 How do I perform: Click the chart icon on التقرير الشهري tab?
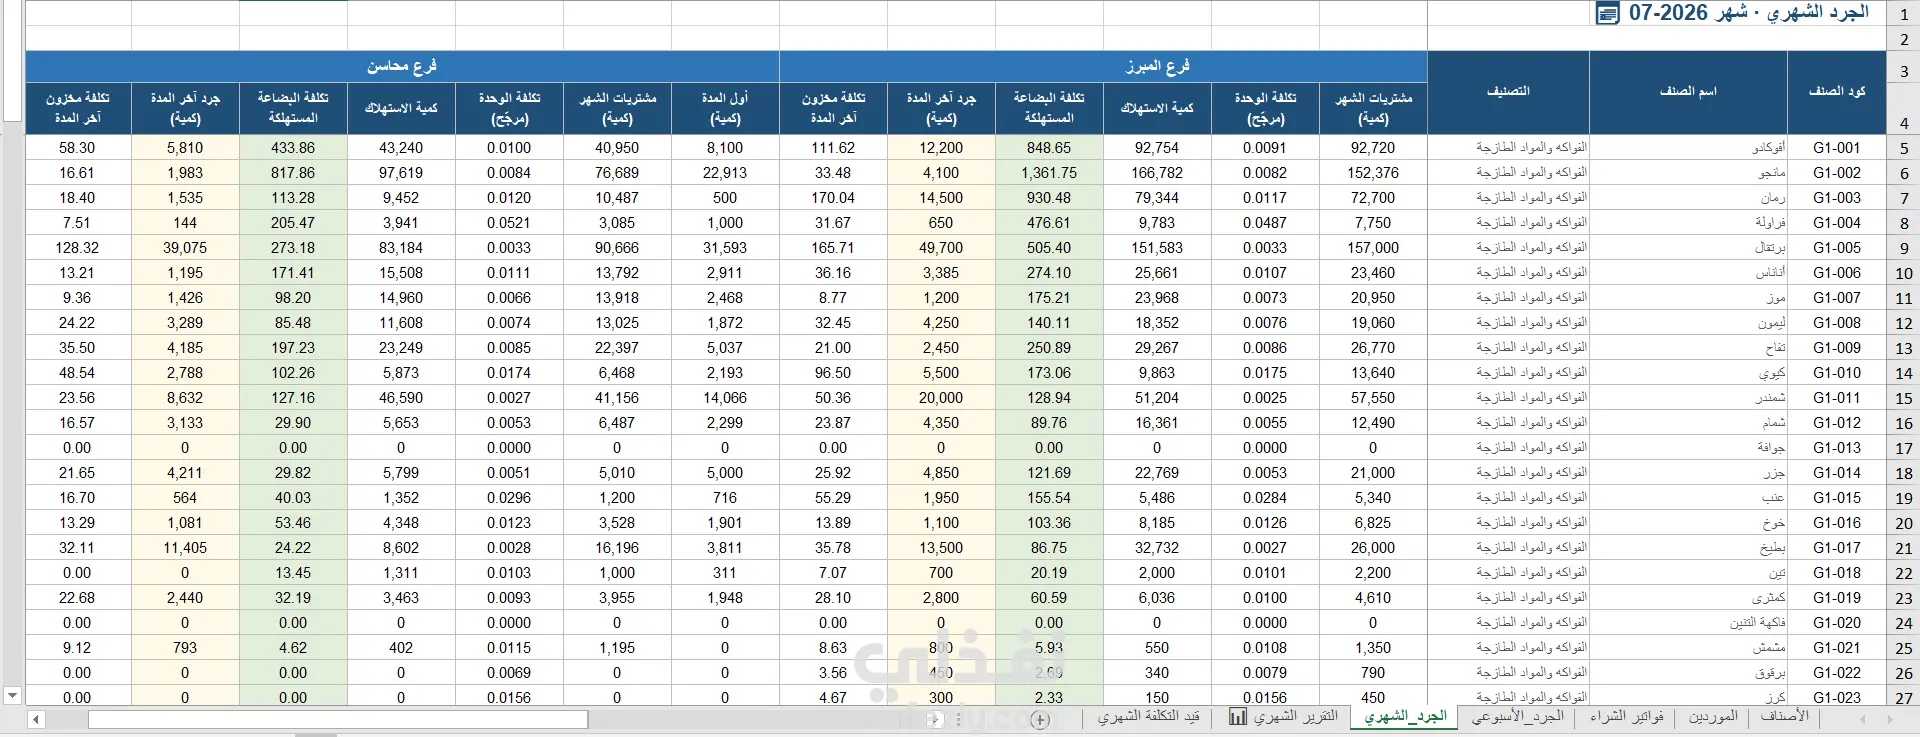(1238, 717)
